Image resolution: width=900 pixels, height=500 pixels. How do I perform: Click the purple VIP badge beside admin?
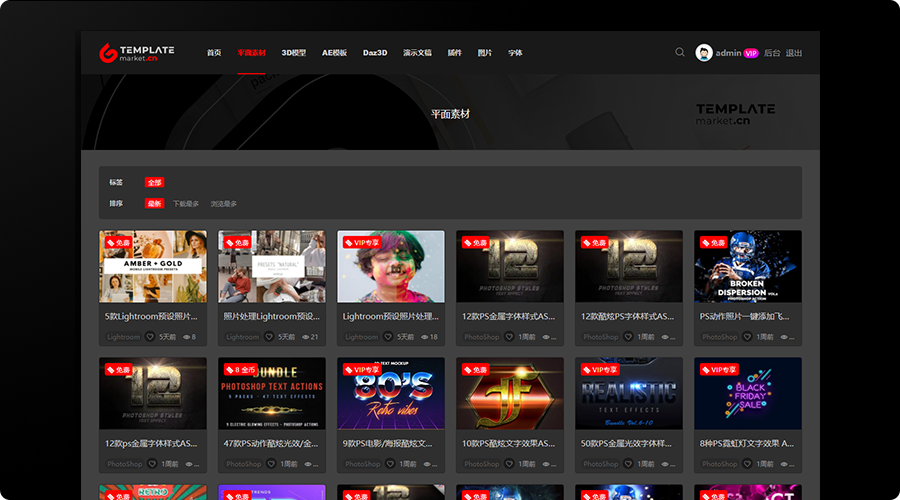click(751, 53)
